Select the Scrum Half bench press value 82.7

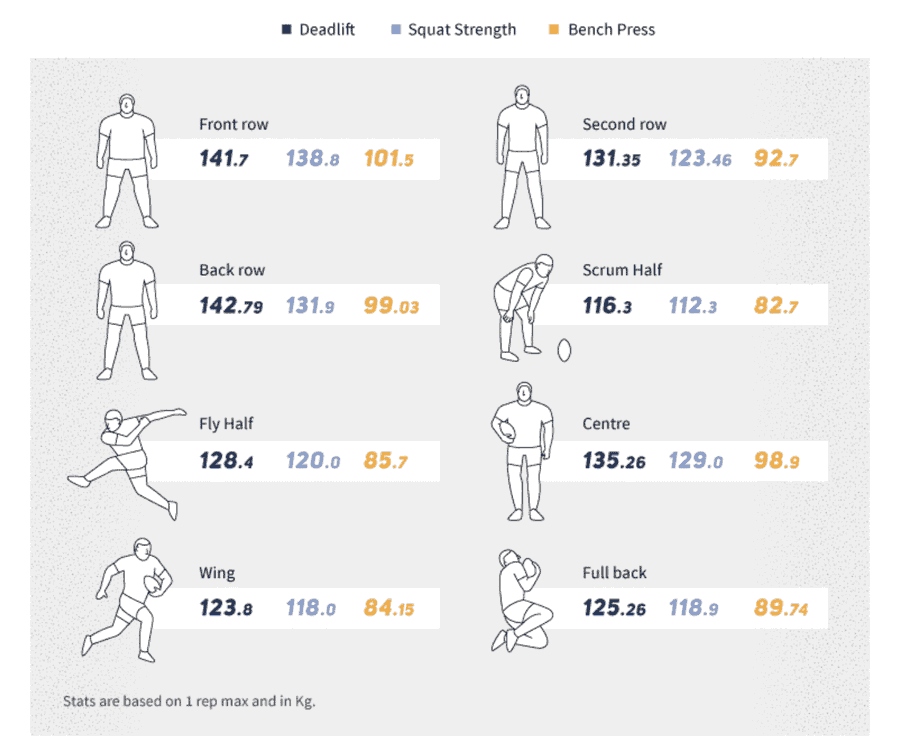click(776, 305)
